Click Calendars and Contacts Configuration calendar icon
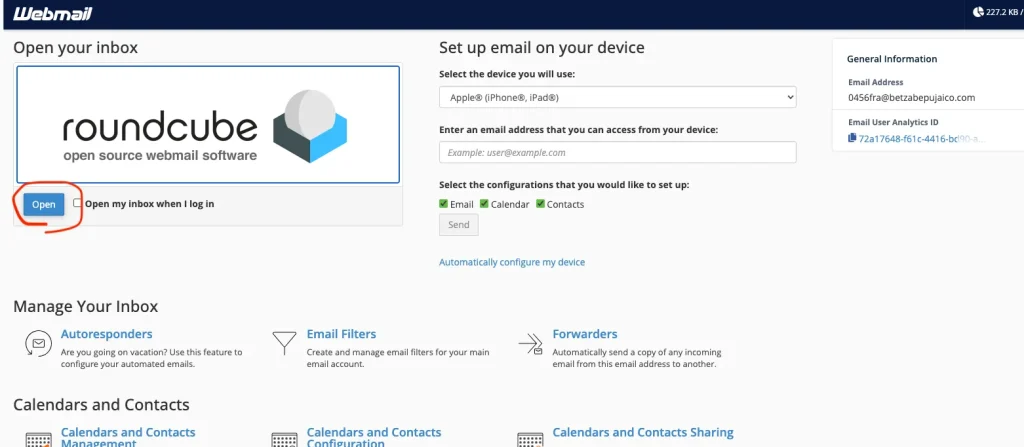This screenshot has height=447, width=1024. [284, 440]
